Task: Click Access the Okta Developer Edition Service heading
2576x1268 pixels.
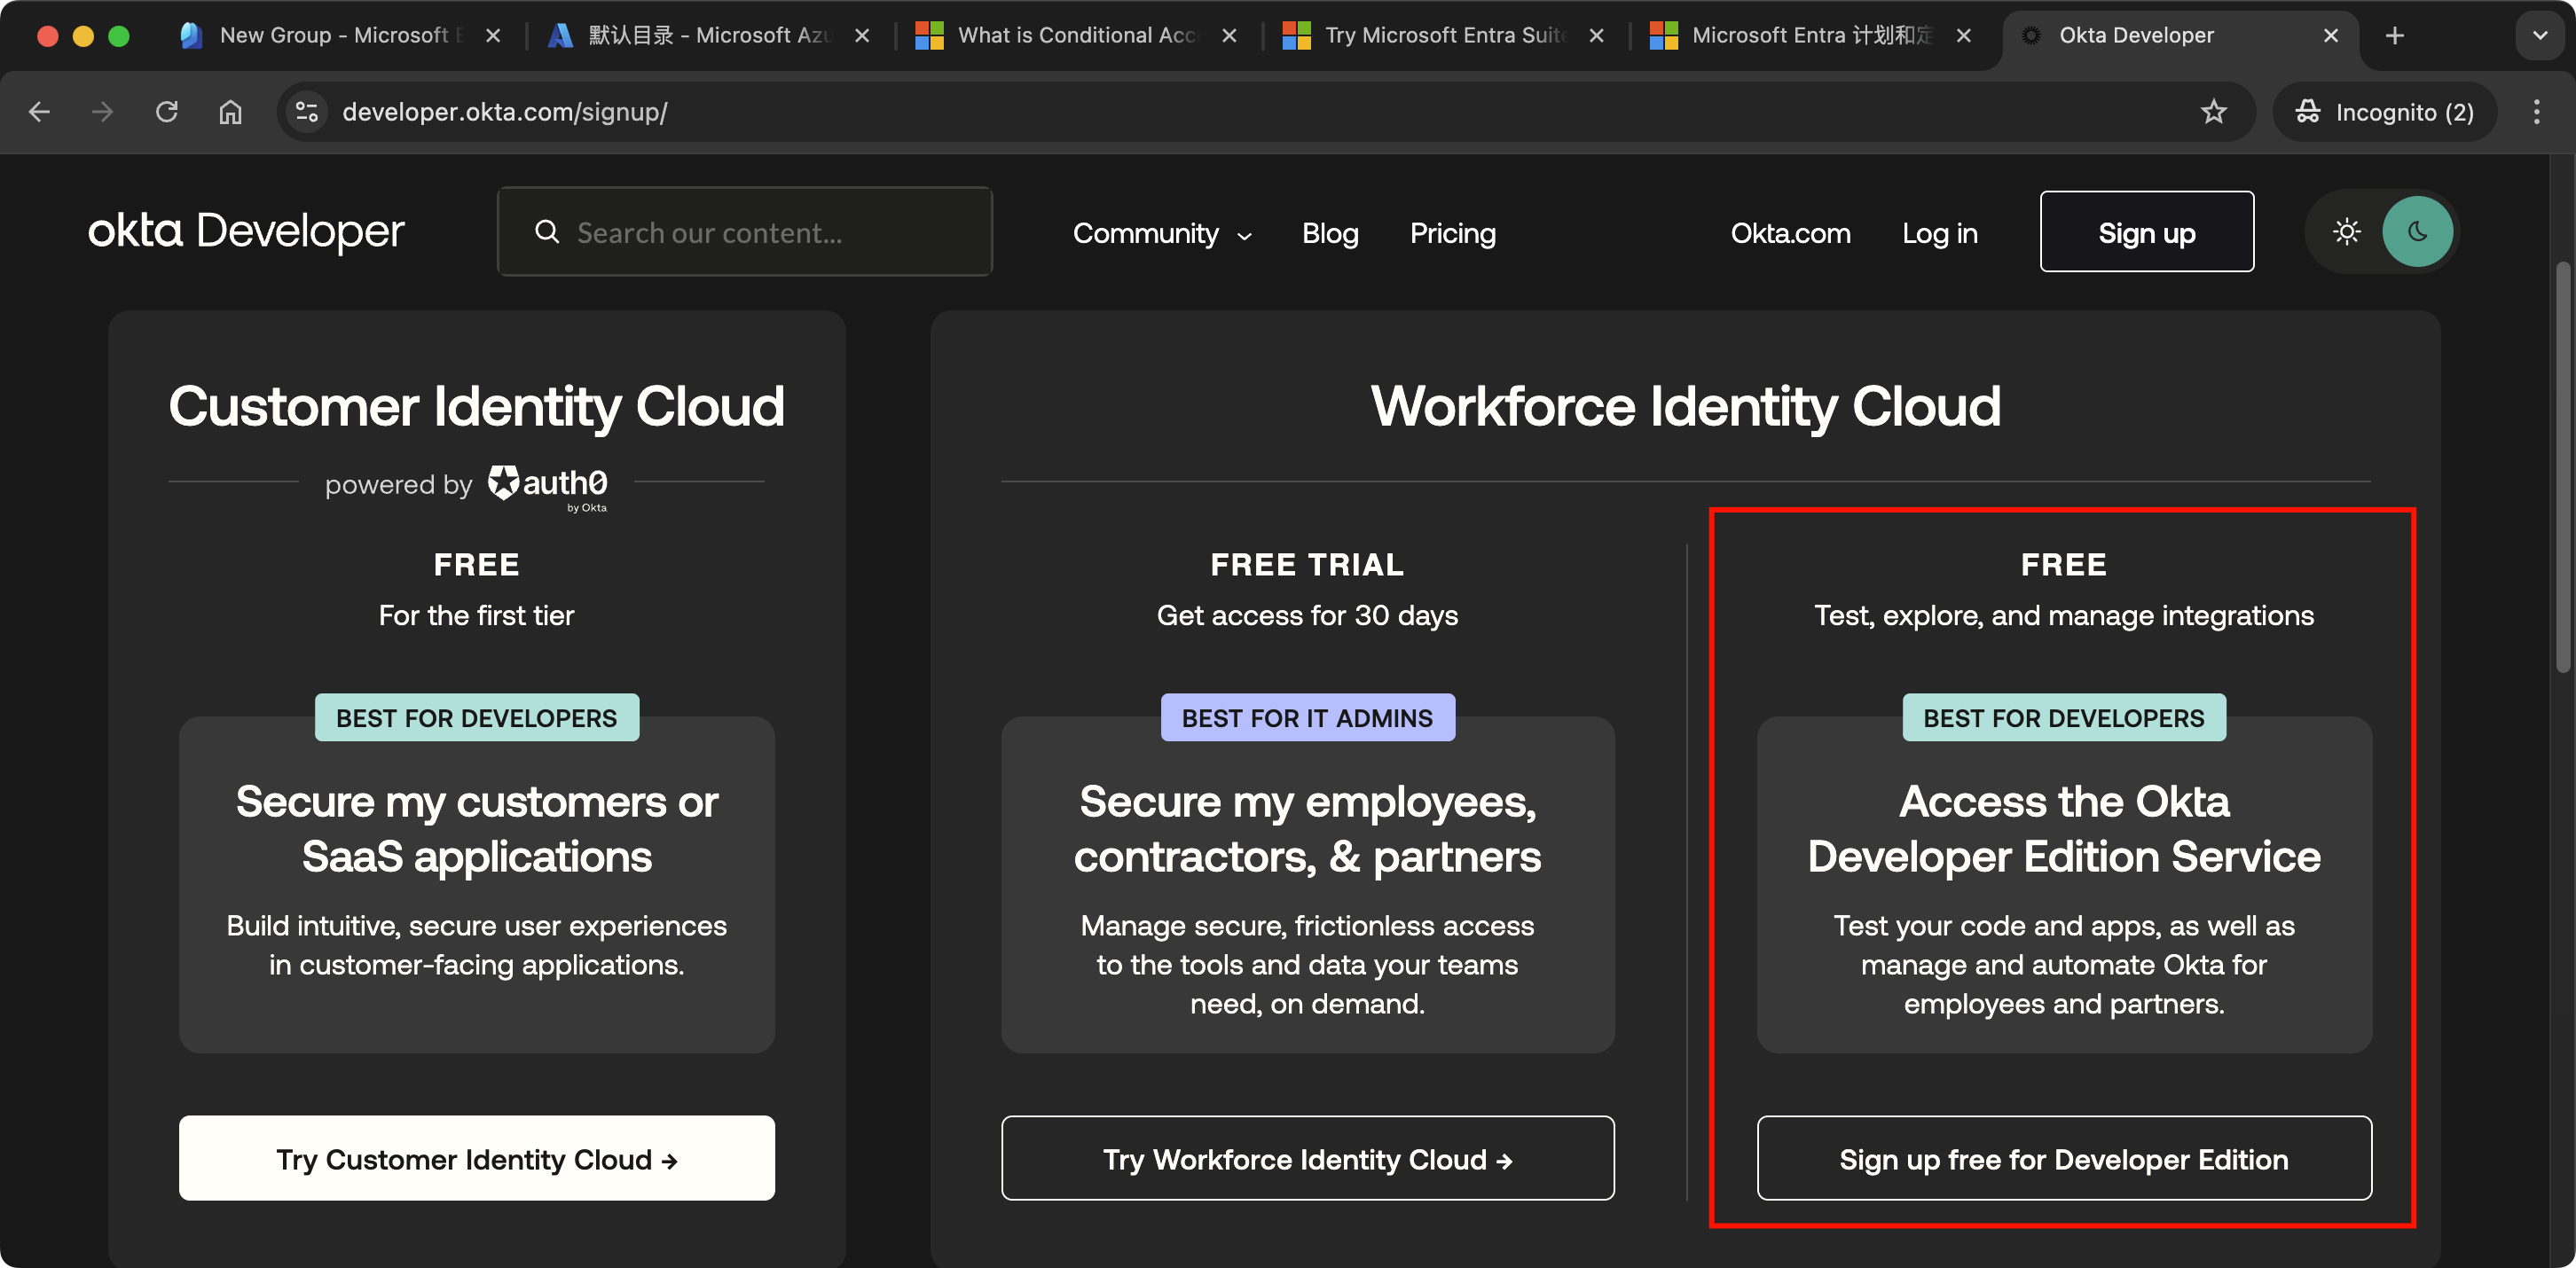Action: pos(2064,828)
